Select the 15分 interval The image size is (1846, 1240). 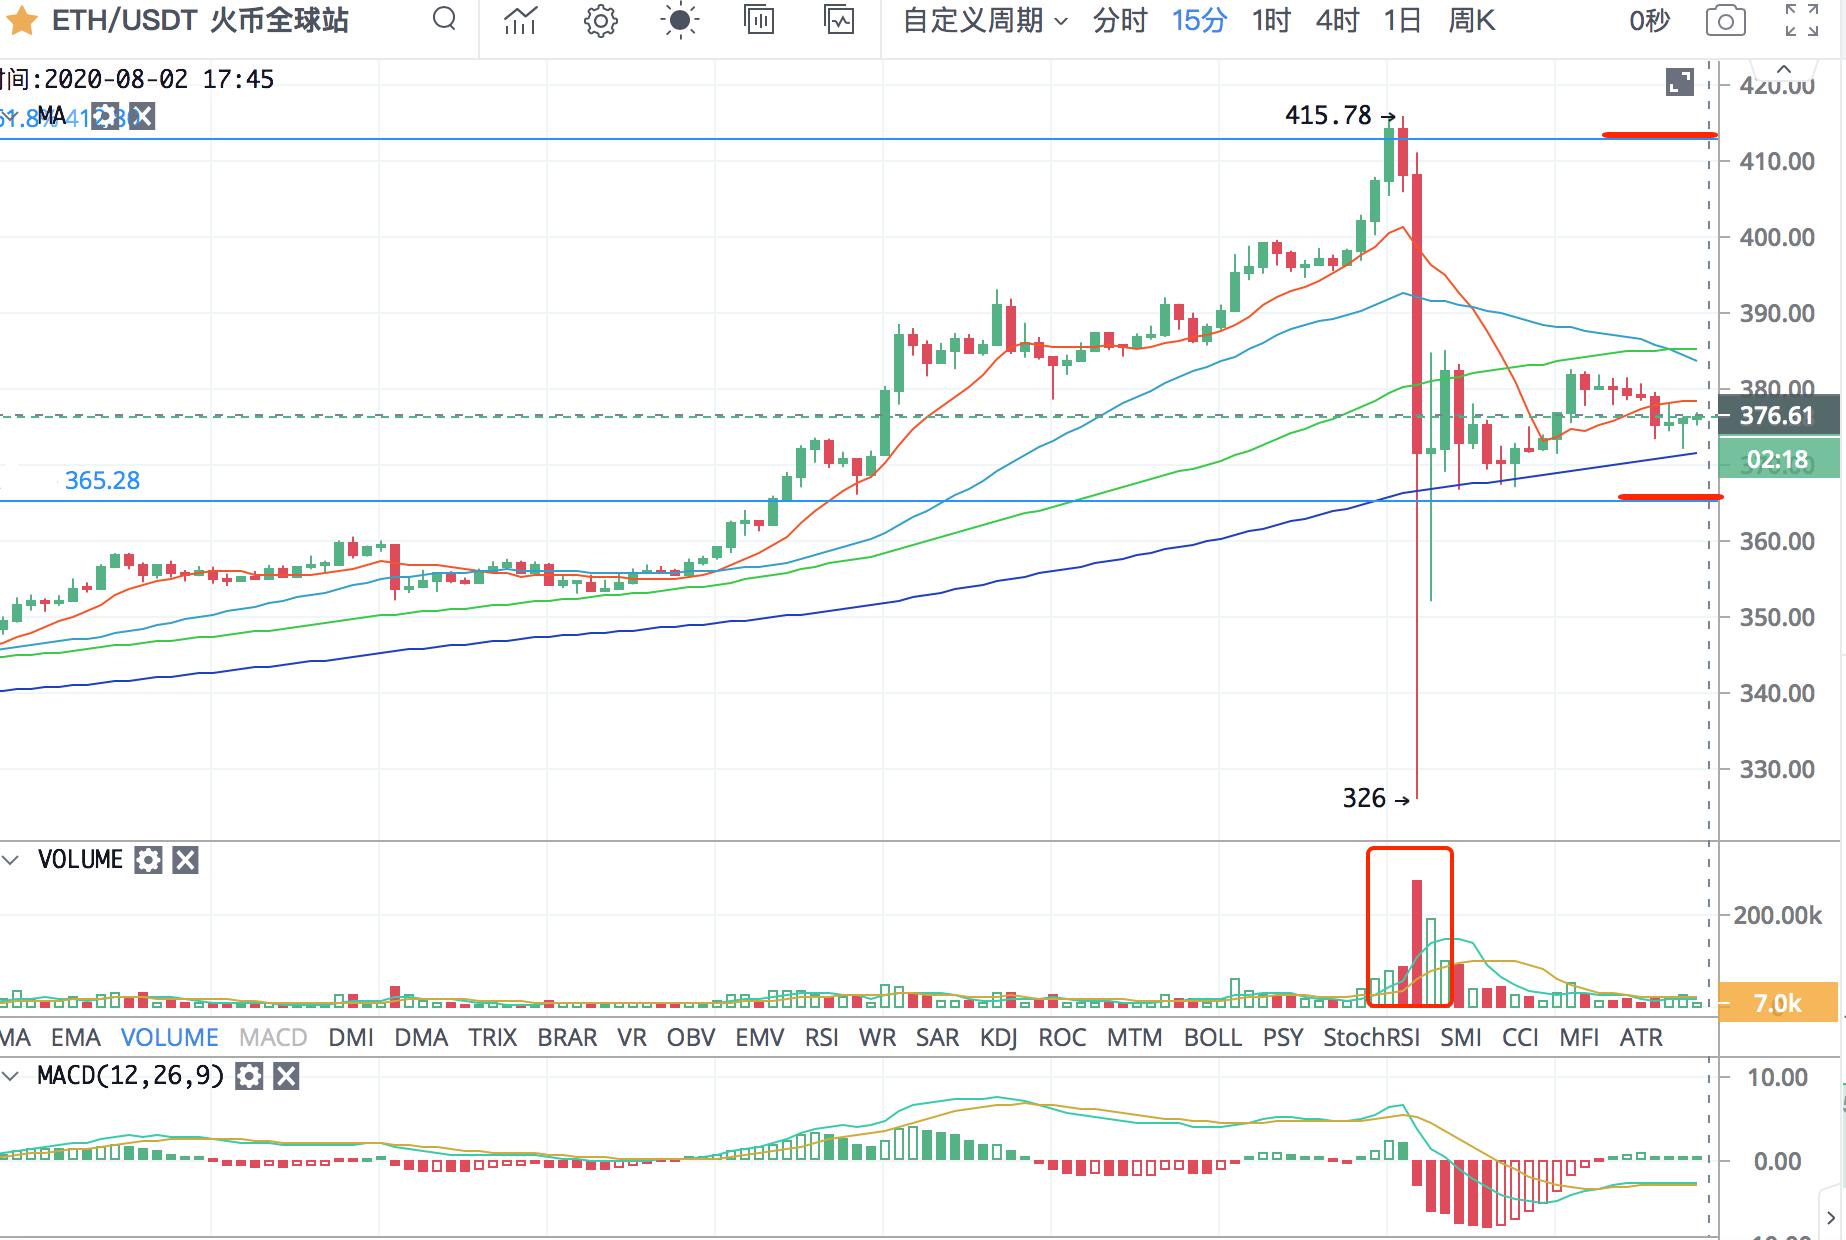(x=1199, y=20)
